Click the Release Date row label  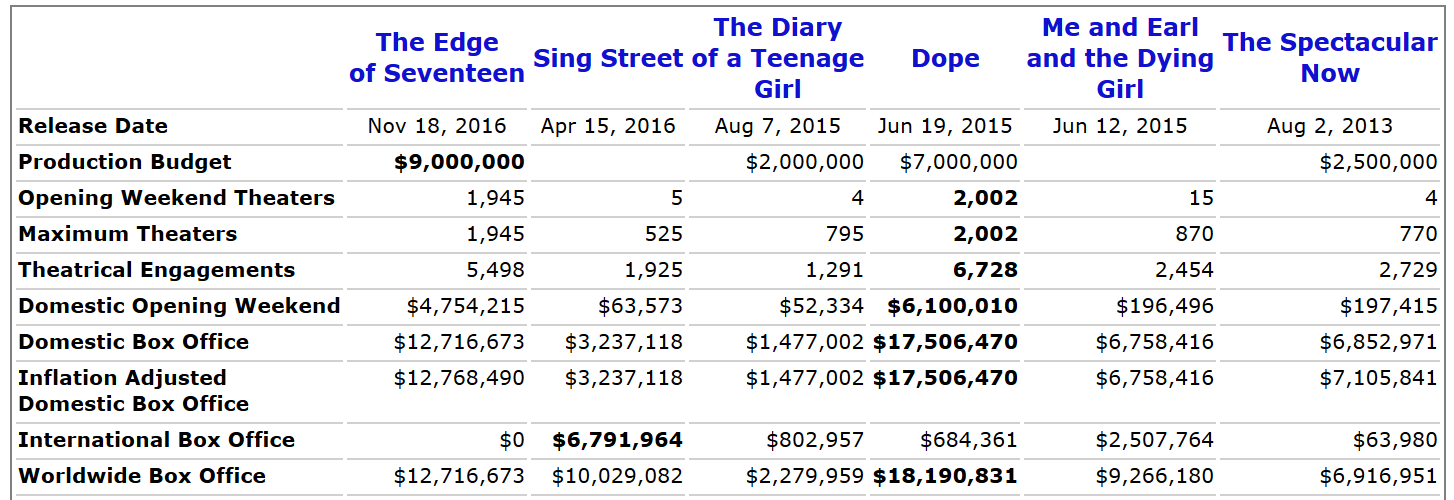93,126
